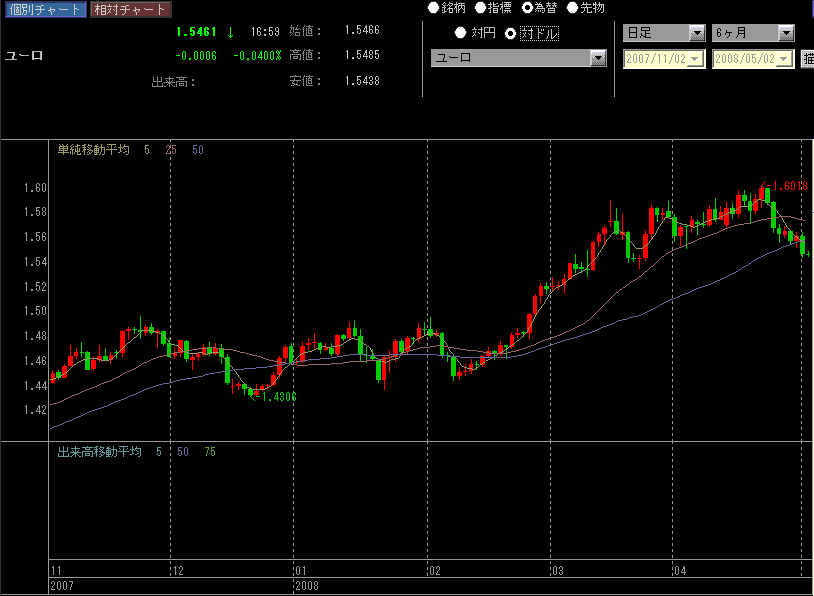
Task: Open the 日足 chart interval dropdown
Action: pos(695,33)
